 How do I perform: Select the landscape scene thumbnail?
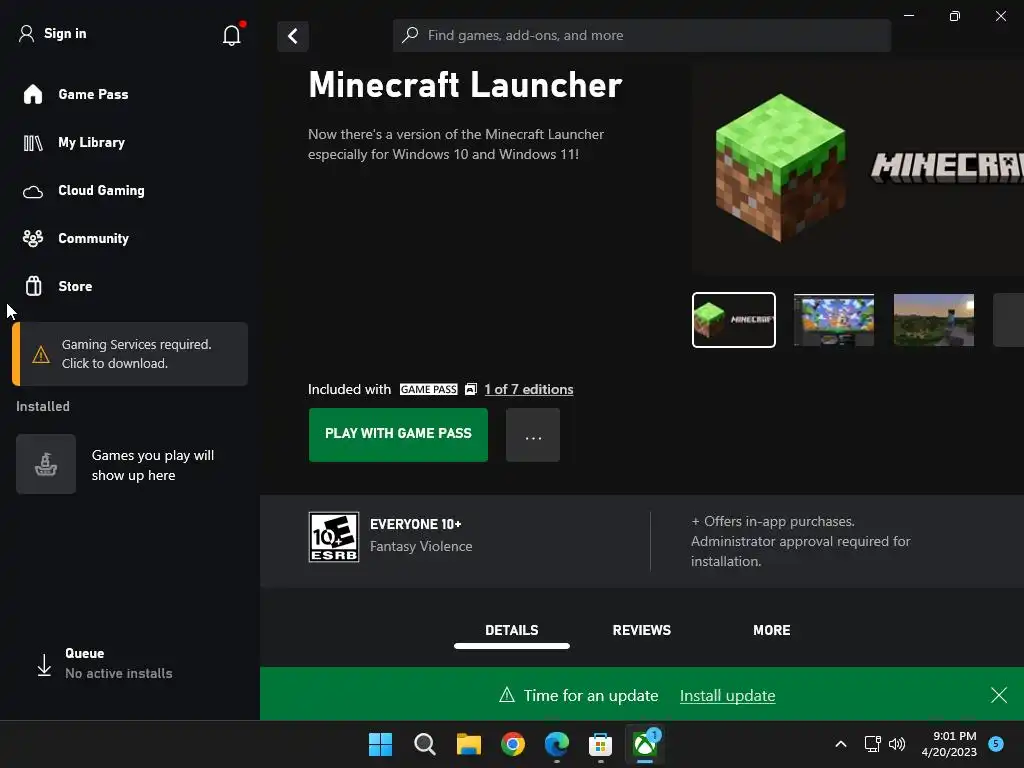point(934,320)
